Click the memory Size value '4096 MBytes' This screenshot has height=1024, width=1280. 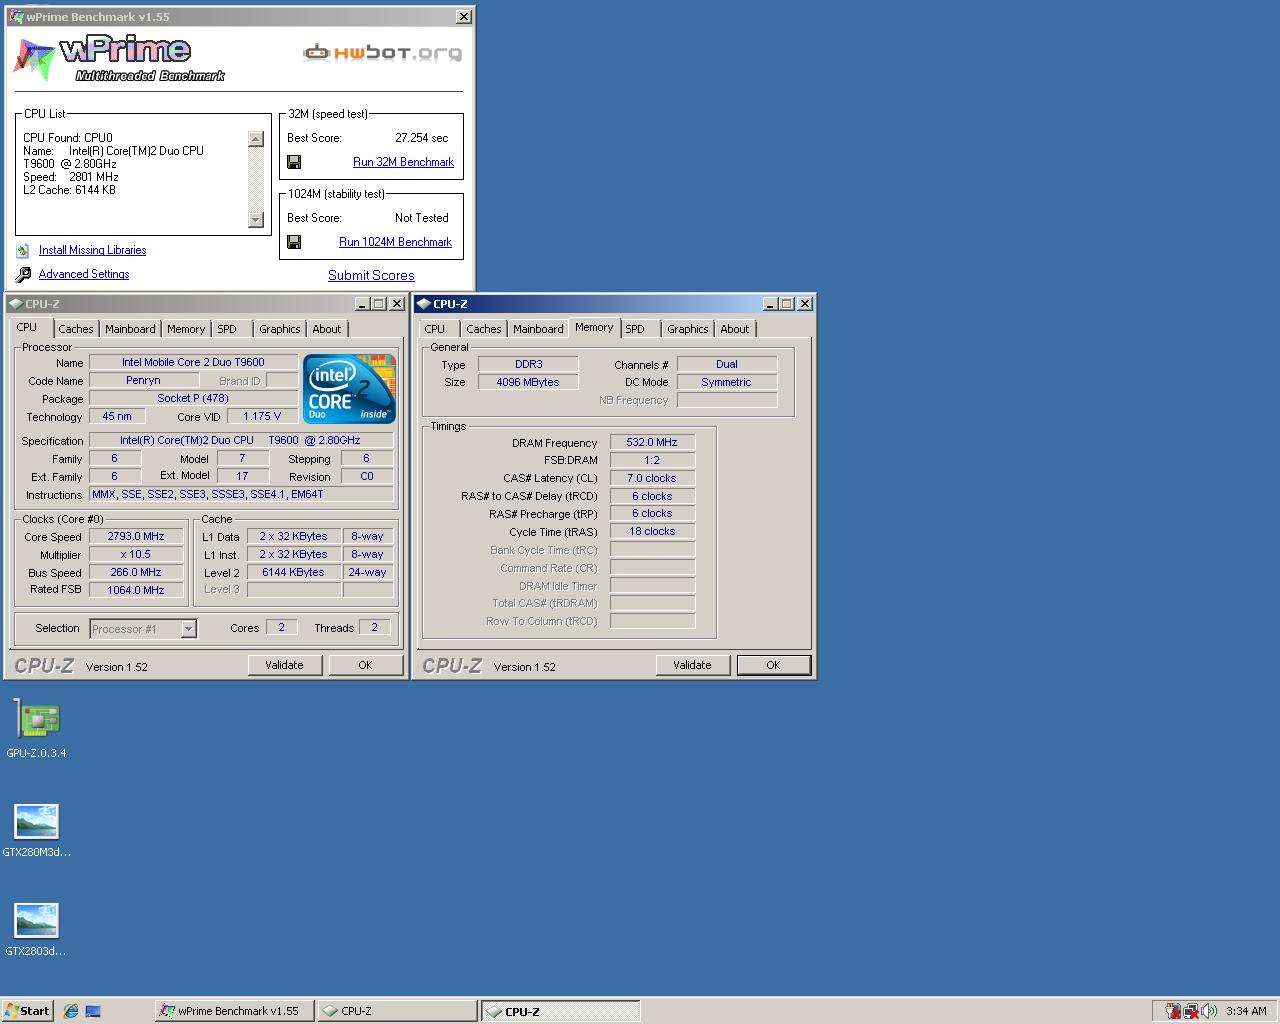pyautogui.click(x=528, y=382)
